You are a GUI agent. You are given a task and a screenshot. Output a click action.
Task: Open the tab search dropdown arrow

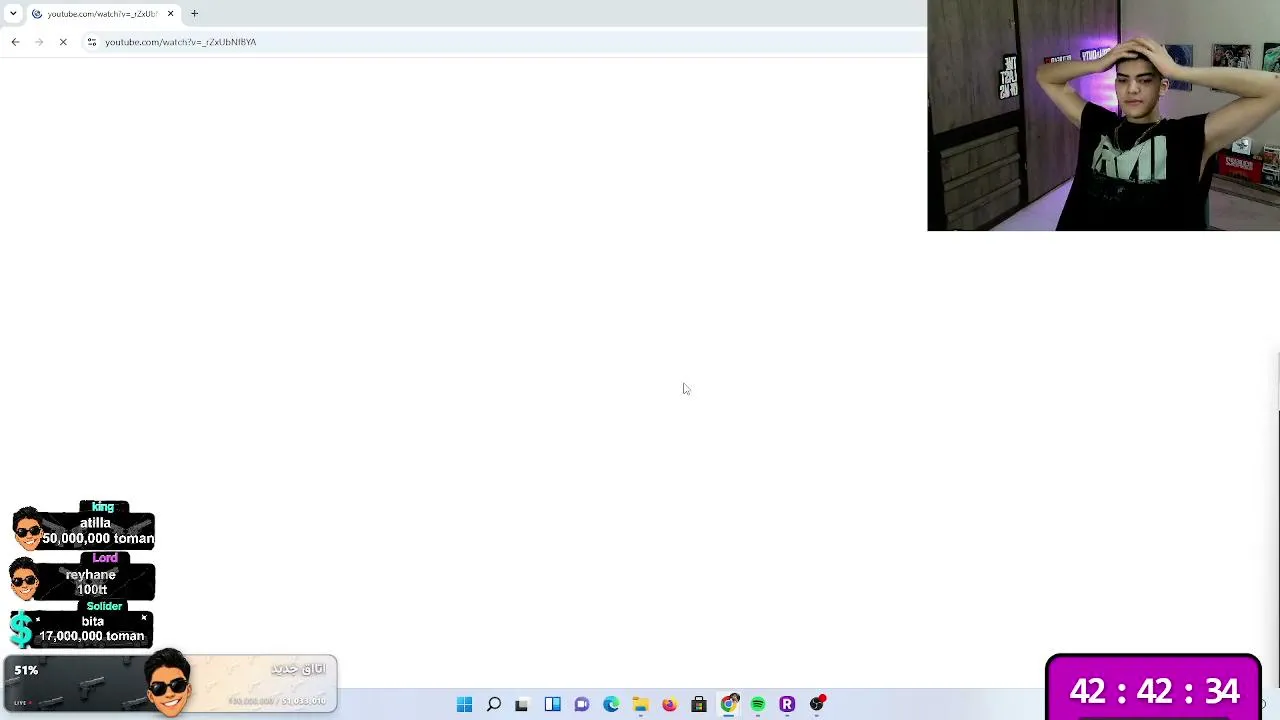13,14
